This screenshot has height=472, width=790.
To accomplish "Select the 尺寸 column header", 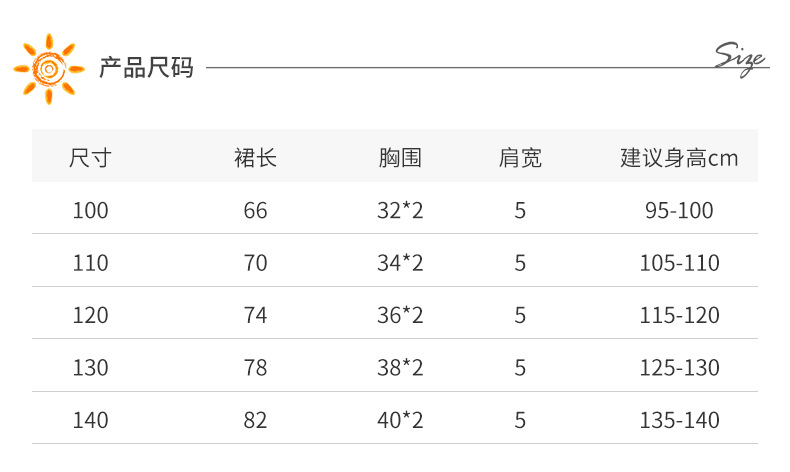I will click(x=90, y=157).
